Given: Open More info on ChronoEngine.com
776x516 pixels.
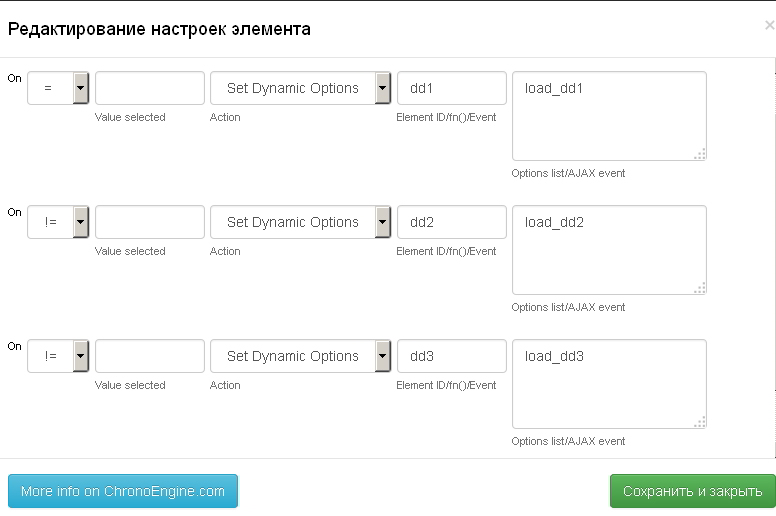Looking at the screenshot, I should [x=123, y=491].
